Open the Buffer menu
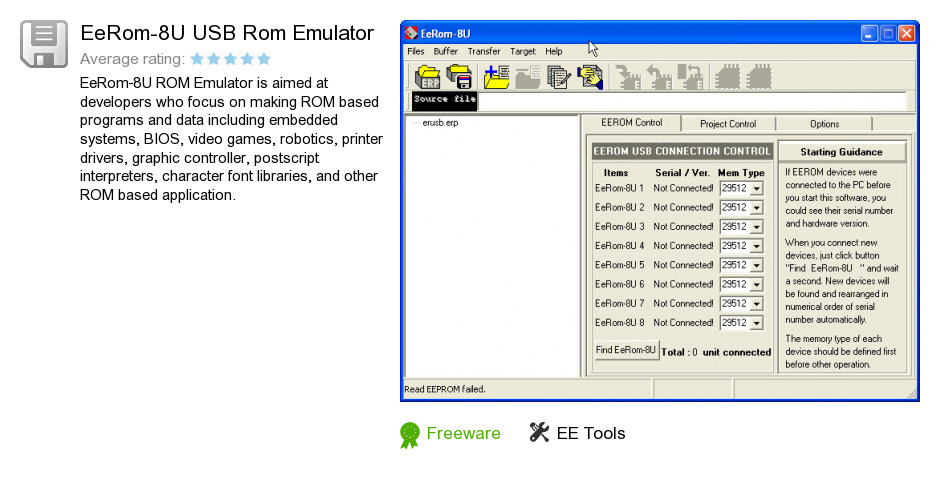Screen dimensions: 940x479 click(x=445, y=52)
